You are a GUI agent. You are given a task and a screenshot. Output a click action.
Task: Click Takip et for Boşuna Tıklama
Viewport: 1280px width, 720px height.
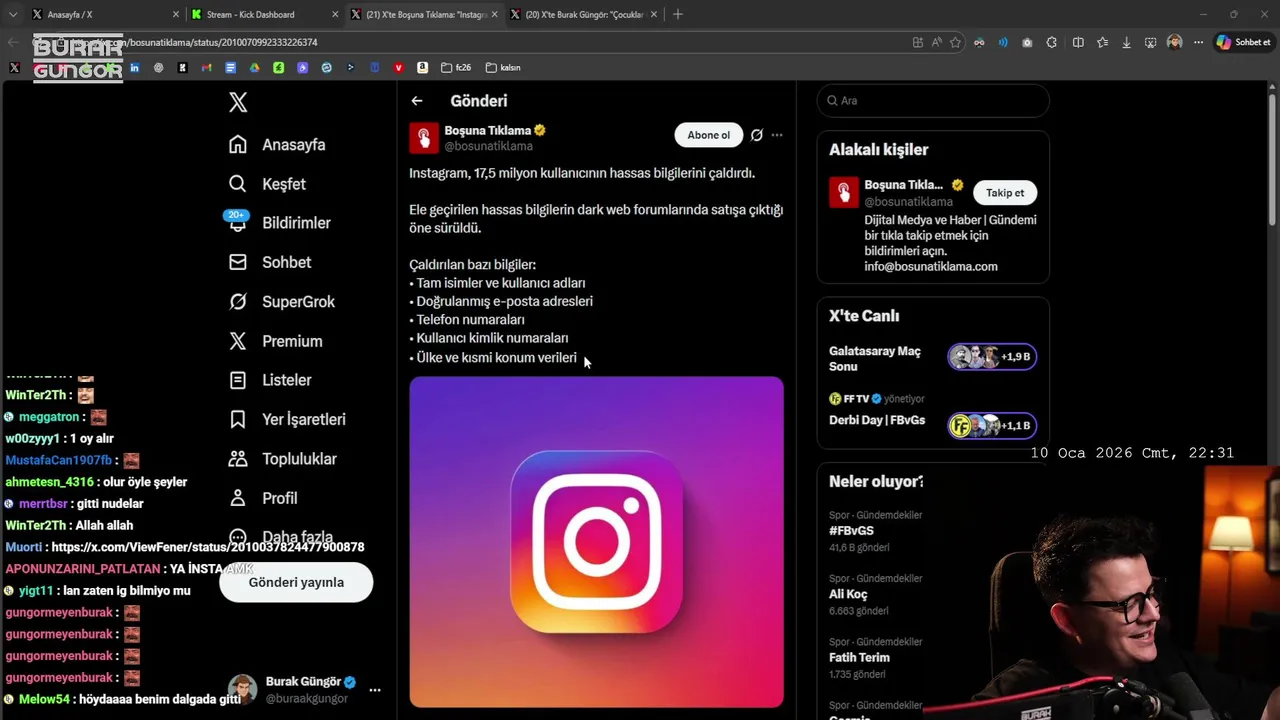(1005, 193)
